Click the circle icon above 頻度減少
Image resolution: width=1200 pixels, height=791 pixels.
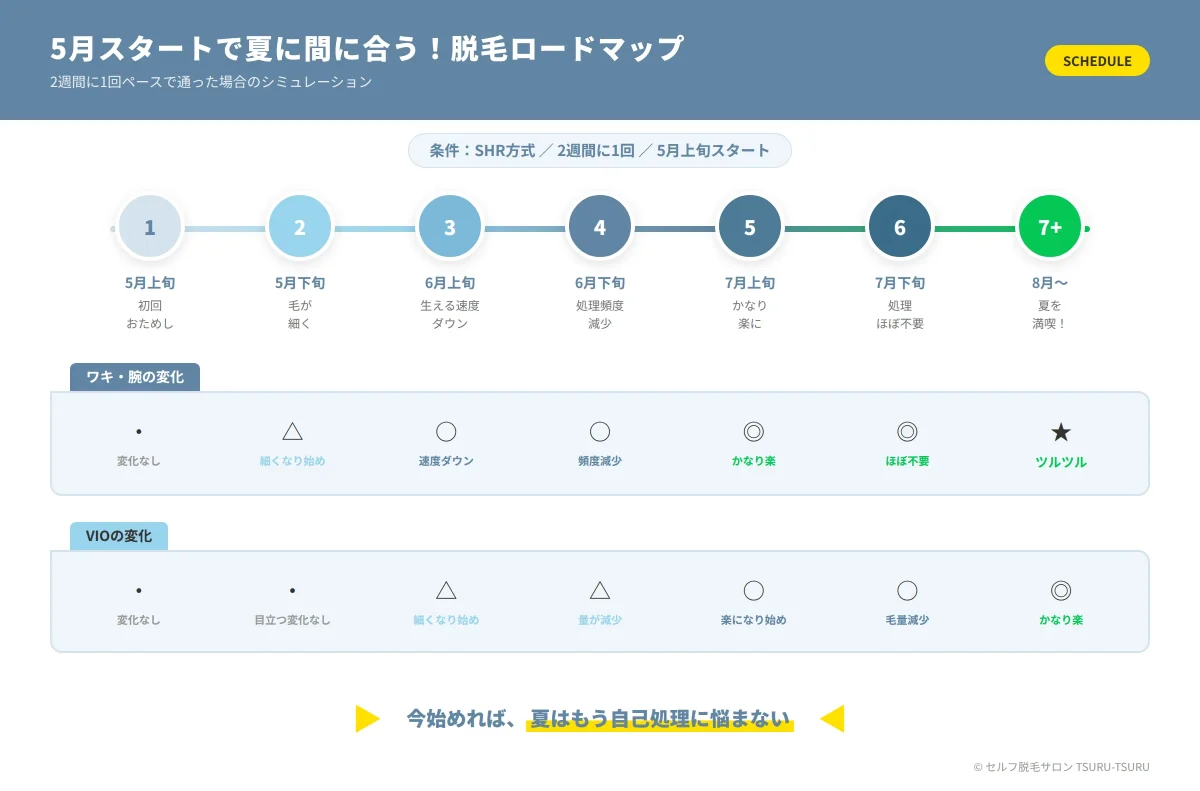(x=600, y=432)
